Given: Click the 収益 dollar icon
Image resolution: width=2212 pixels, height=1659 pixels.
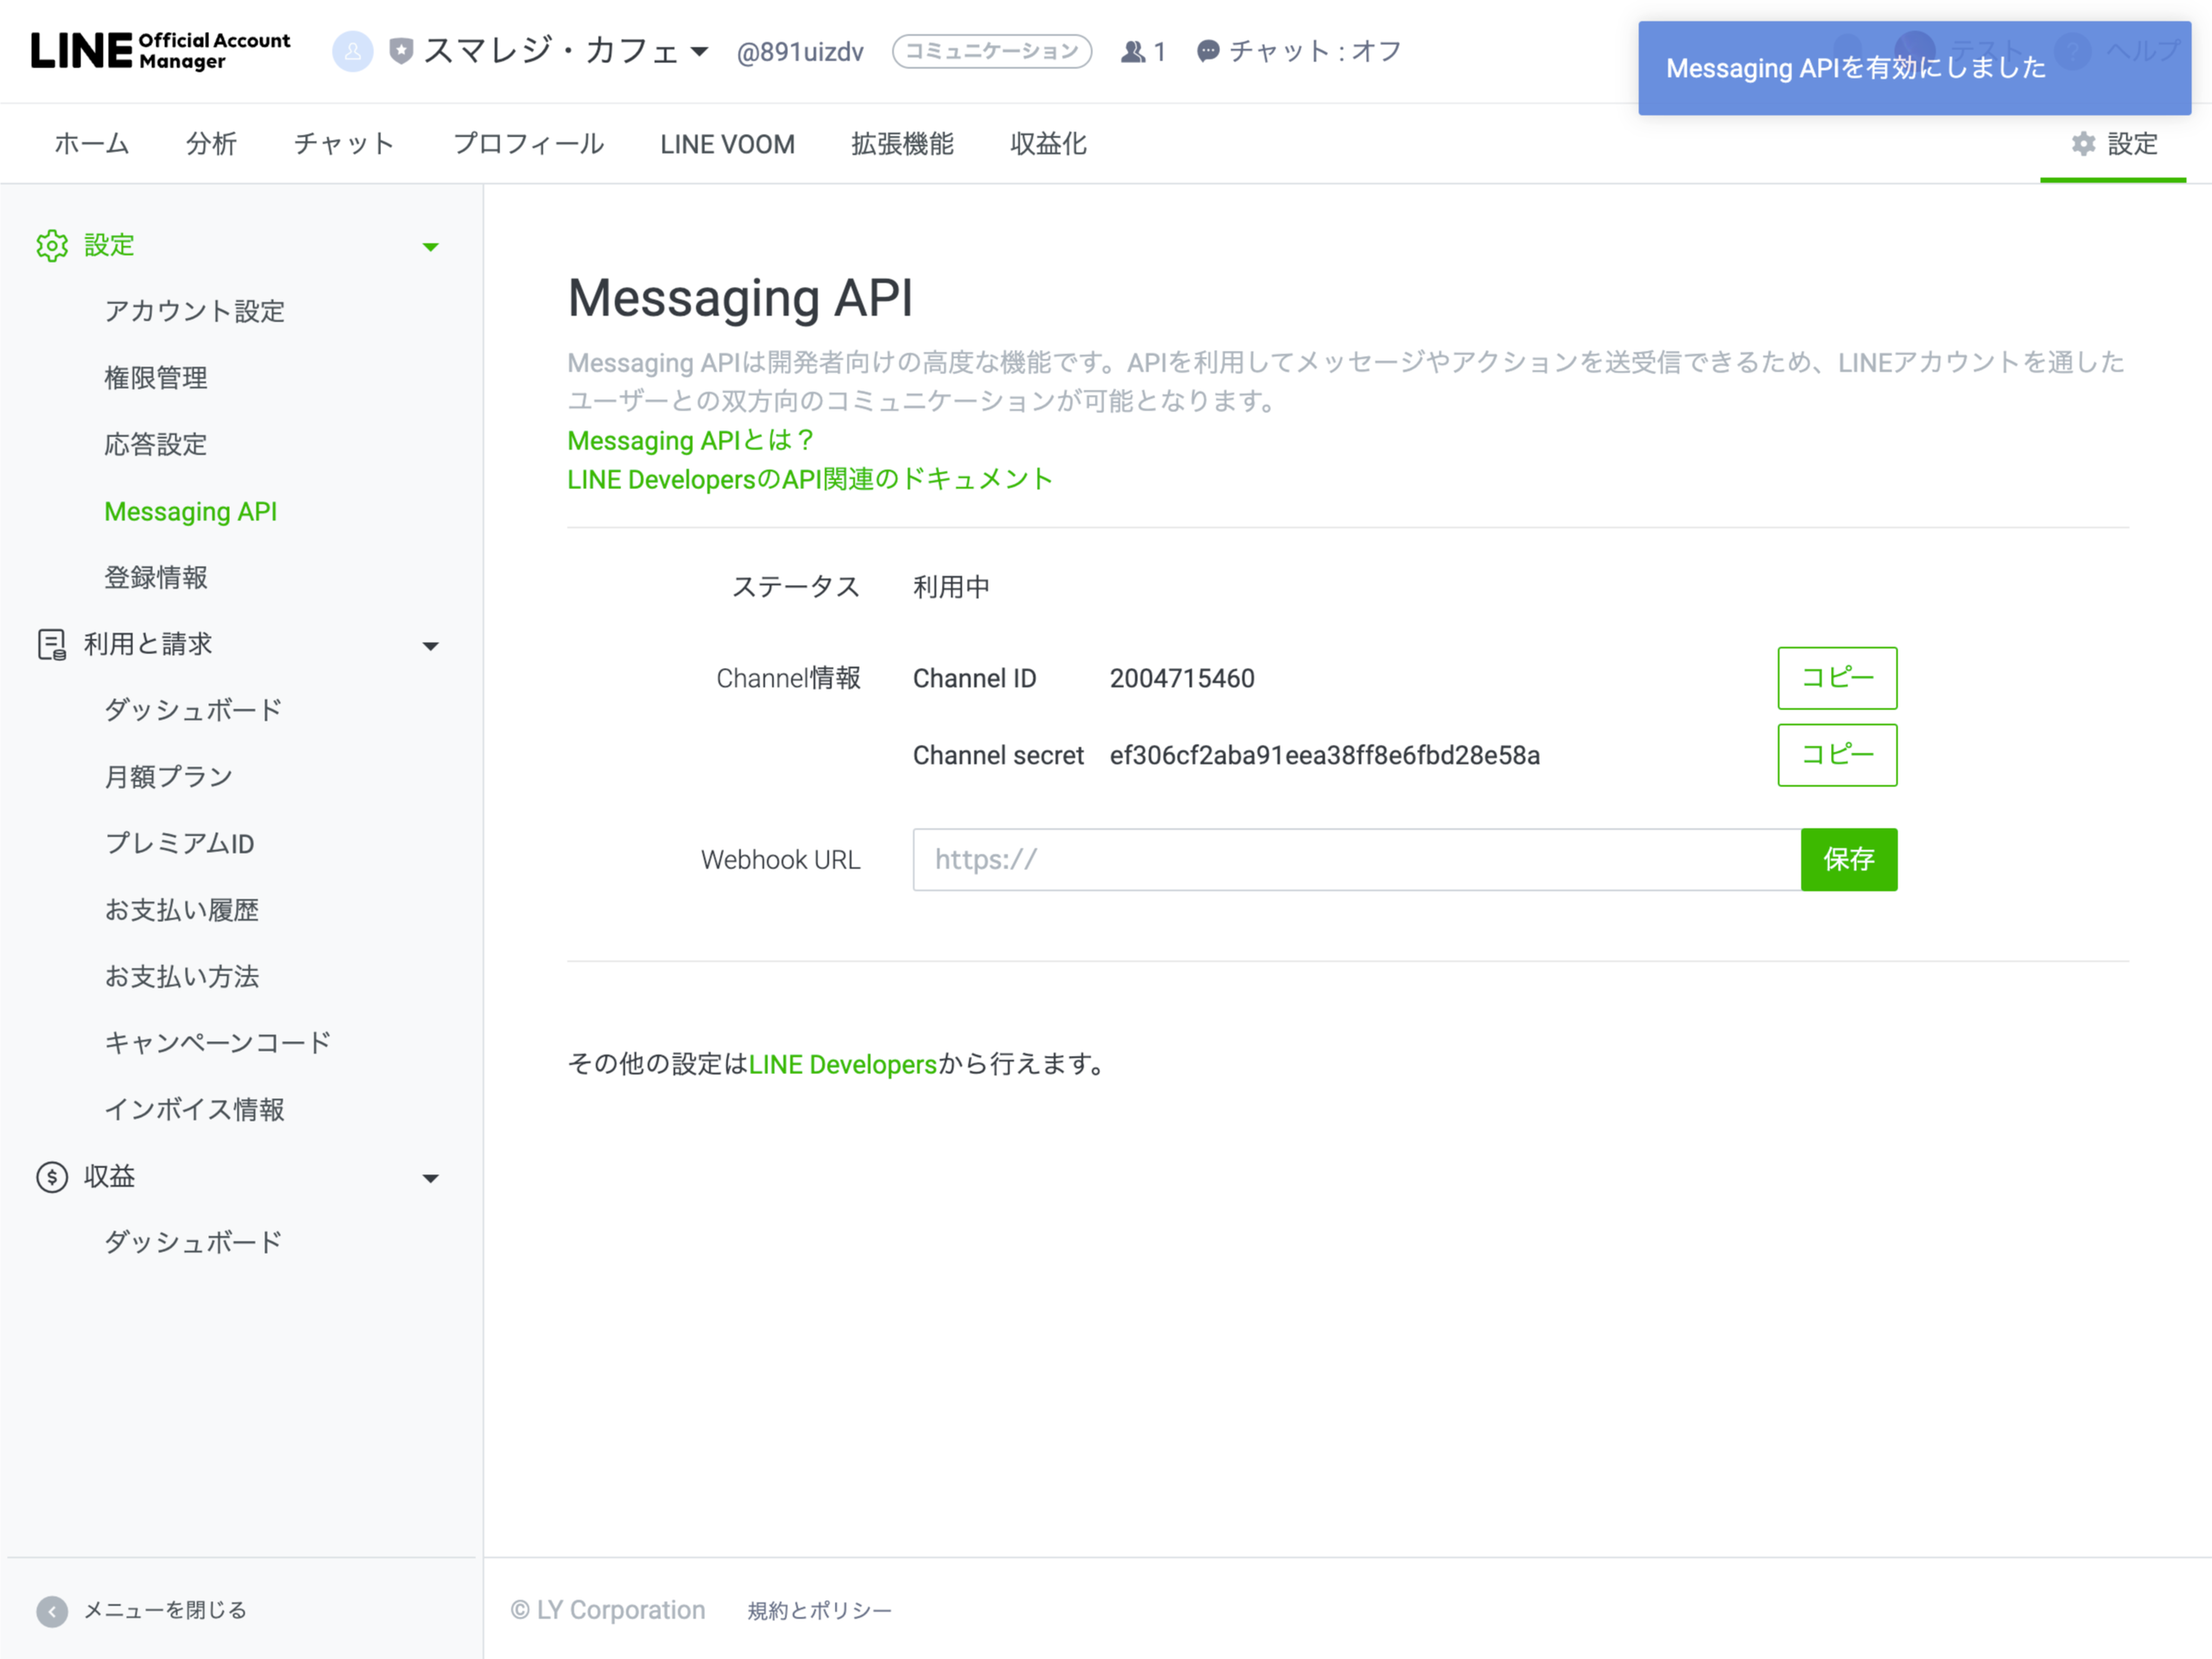Looking at the screenshot, I should click(52, 1177).
